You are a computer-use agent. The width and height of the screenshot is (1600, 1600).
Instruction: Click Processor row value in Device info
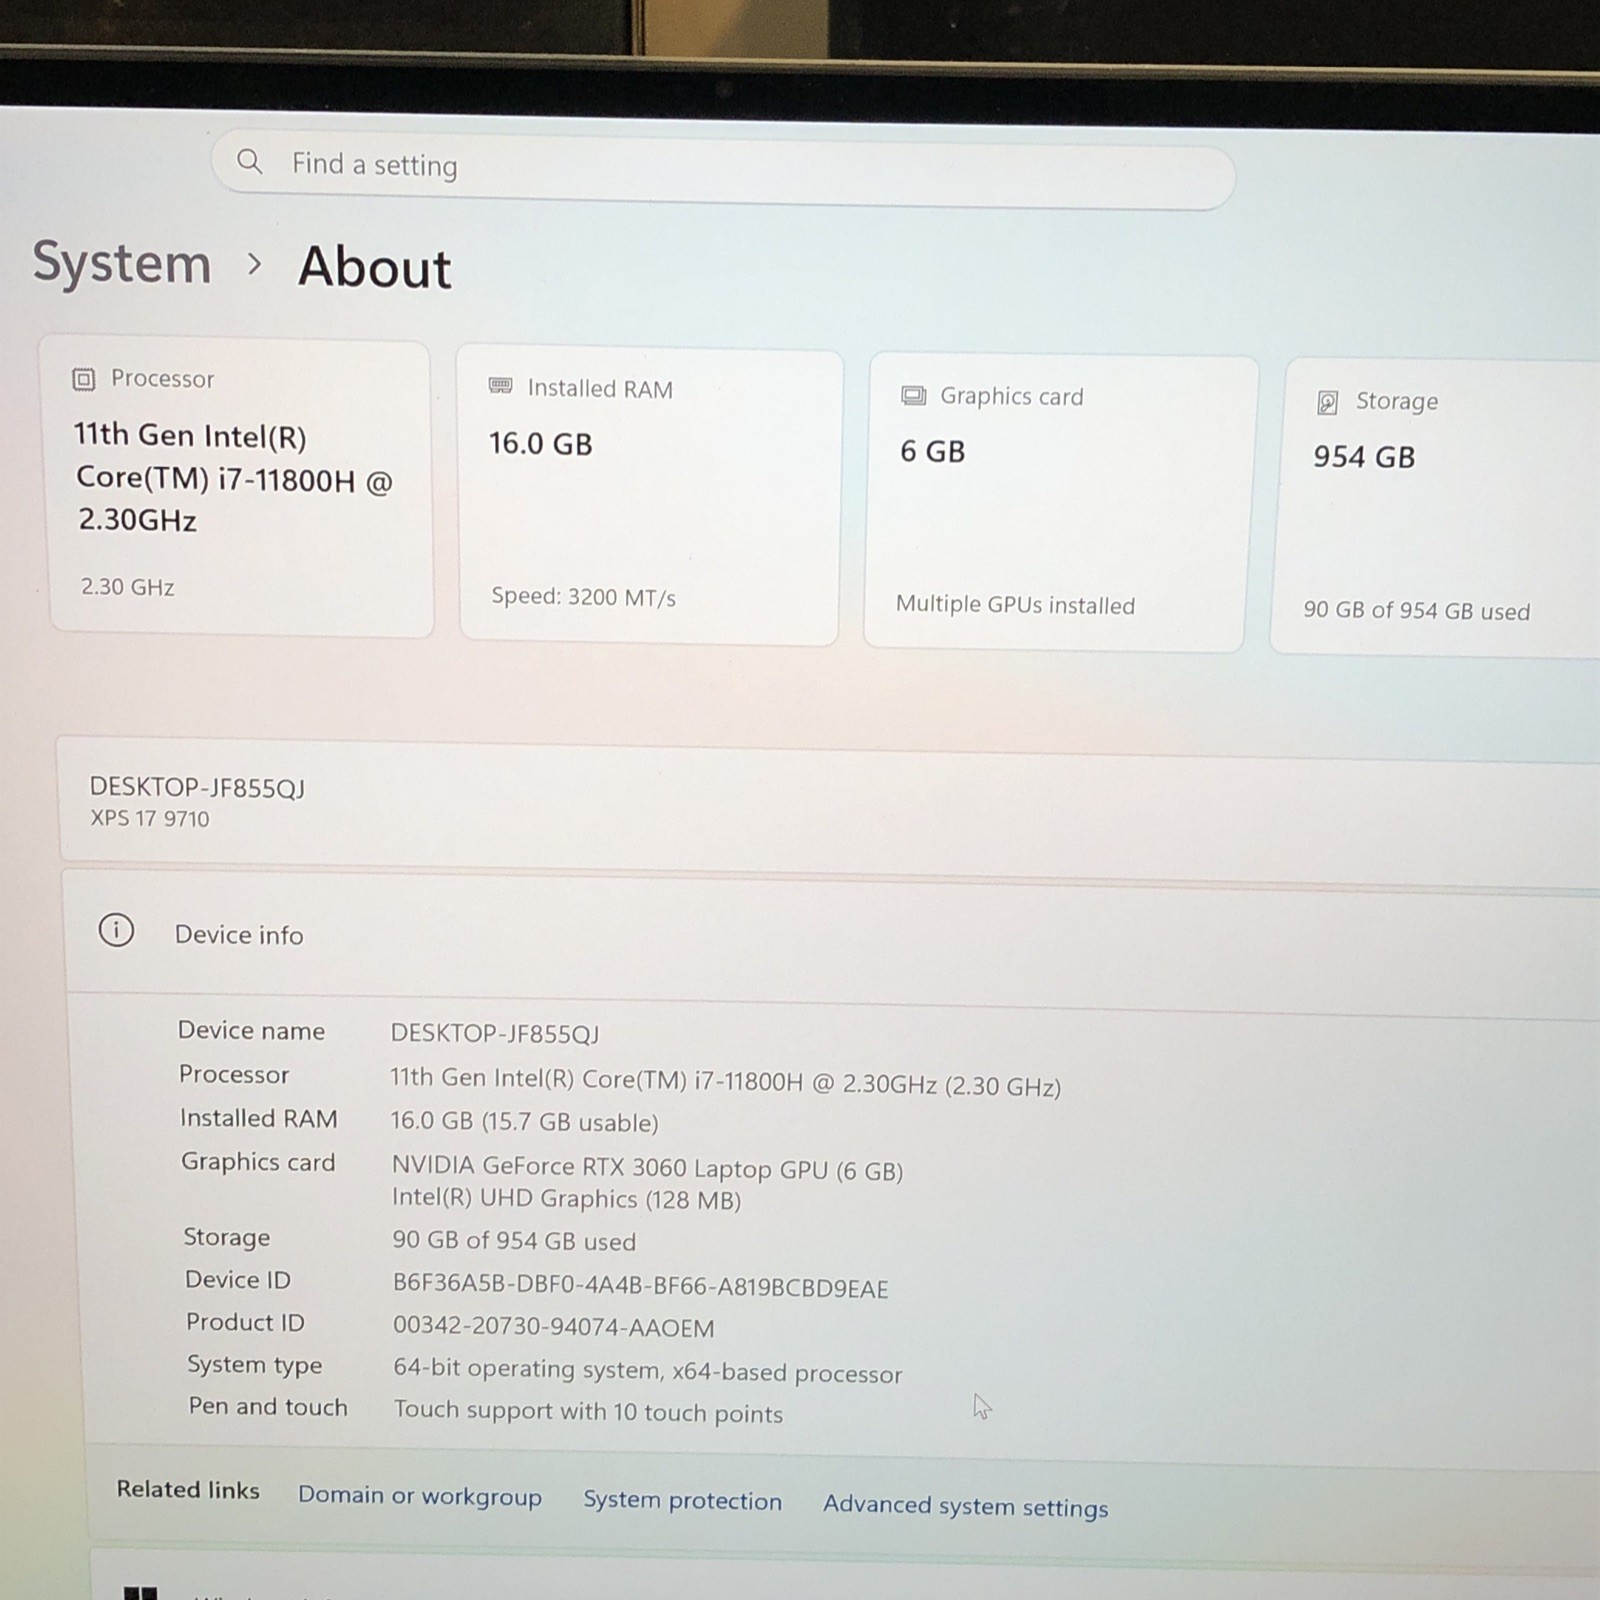point(725,1082)
